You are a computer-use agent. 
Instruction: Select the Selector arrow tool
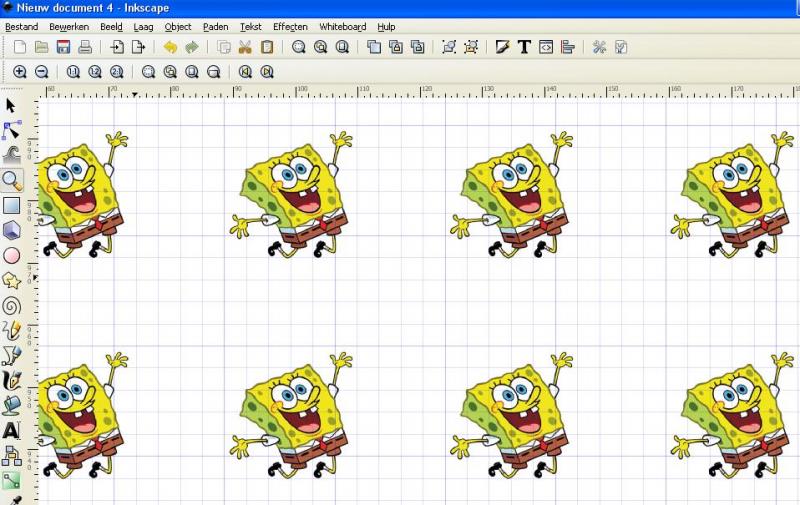click(11, 106)
